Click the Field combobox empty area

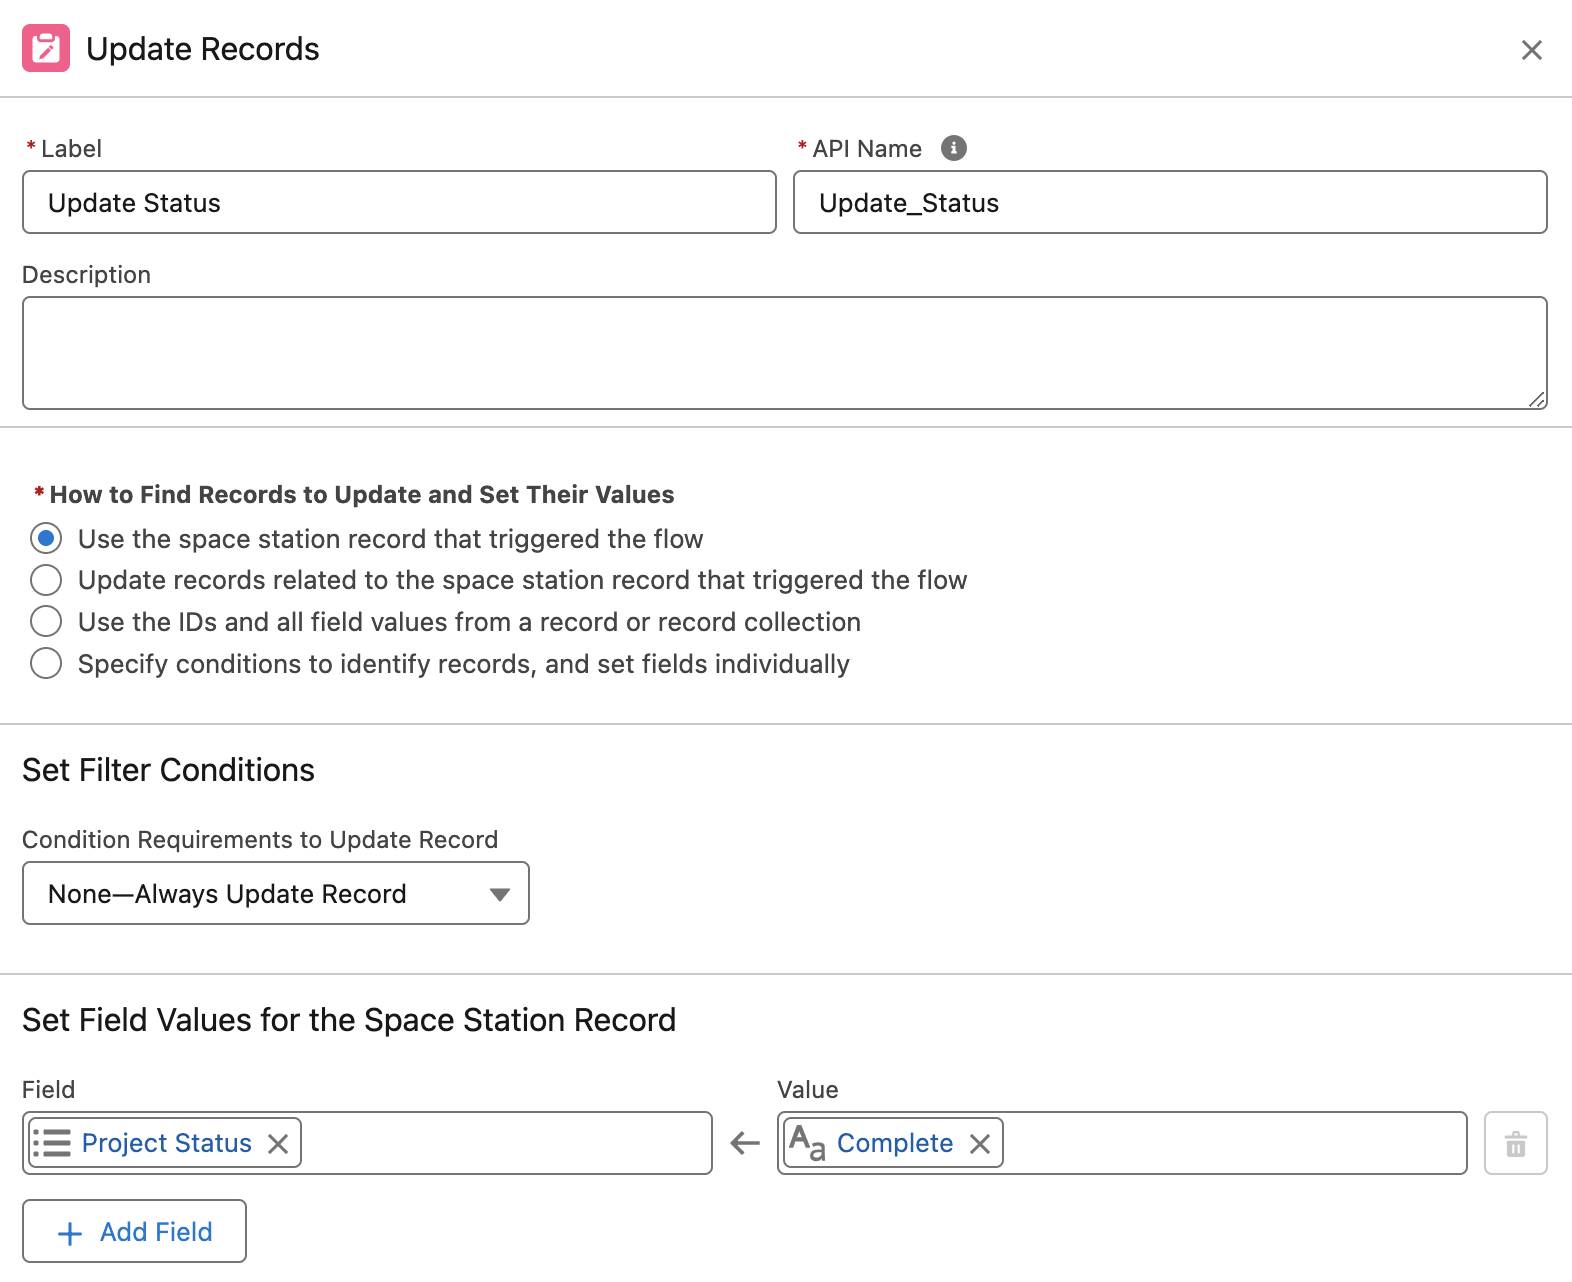505,1143
